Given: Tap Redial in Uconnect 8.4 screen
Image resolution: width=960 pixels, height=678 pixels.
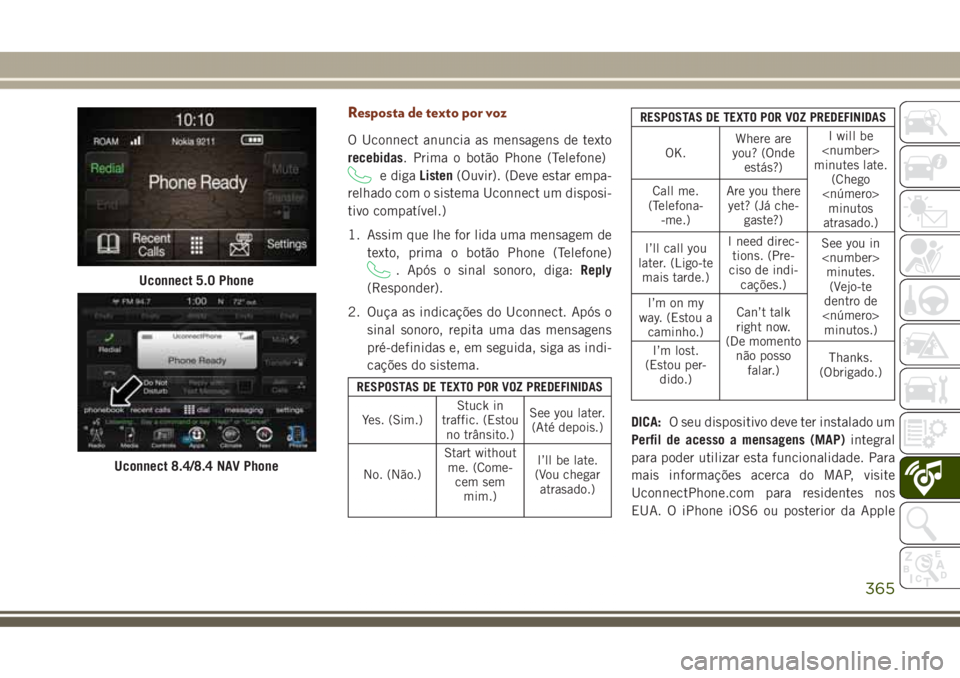Looking at the screenshot, I should click(110, 344).
